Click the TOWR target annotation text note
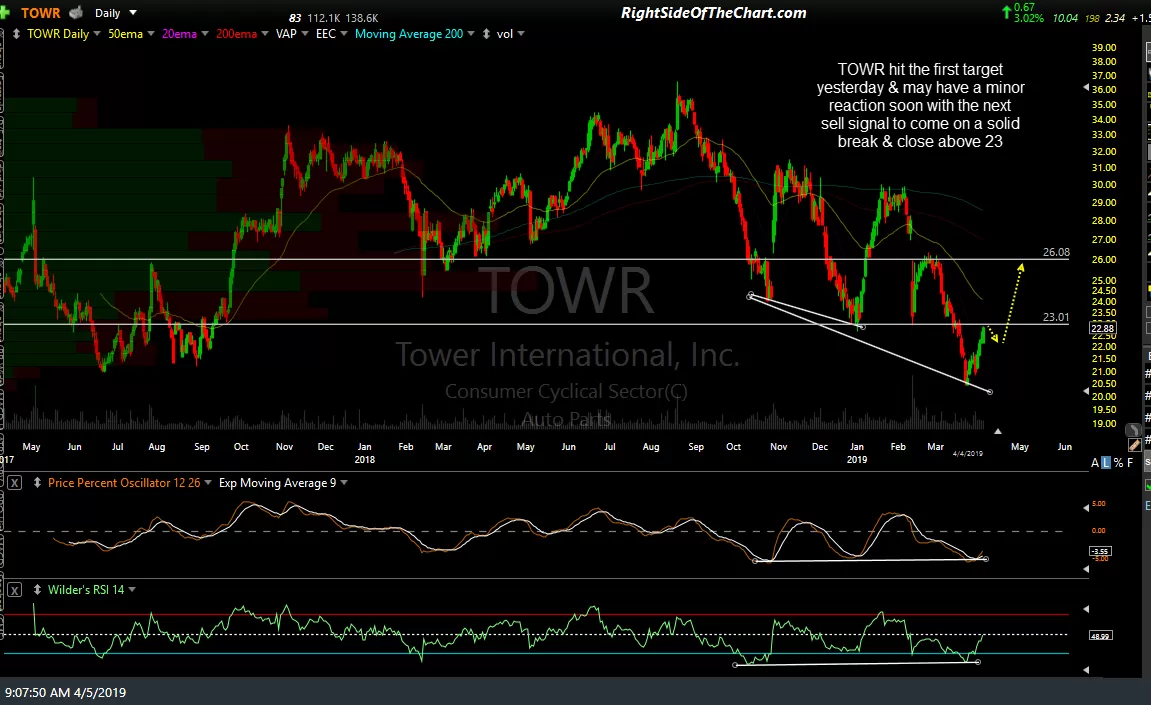 [x=921, y=106]
